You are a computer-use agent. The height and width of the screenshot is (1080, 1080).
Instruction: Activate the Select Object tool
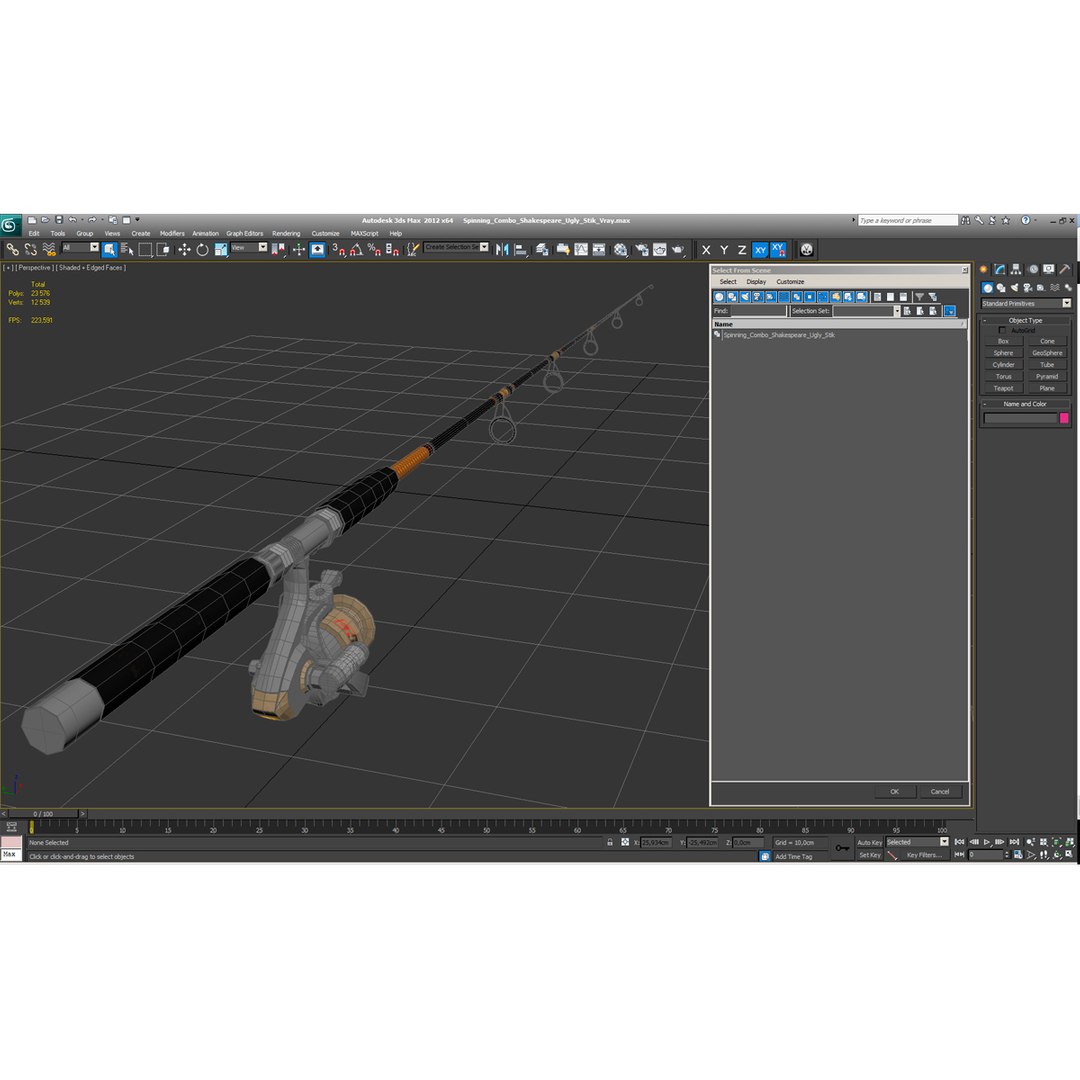pyautogui.click(x=109, y=249)
